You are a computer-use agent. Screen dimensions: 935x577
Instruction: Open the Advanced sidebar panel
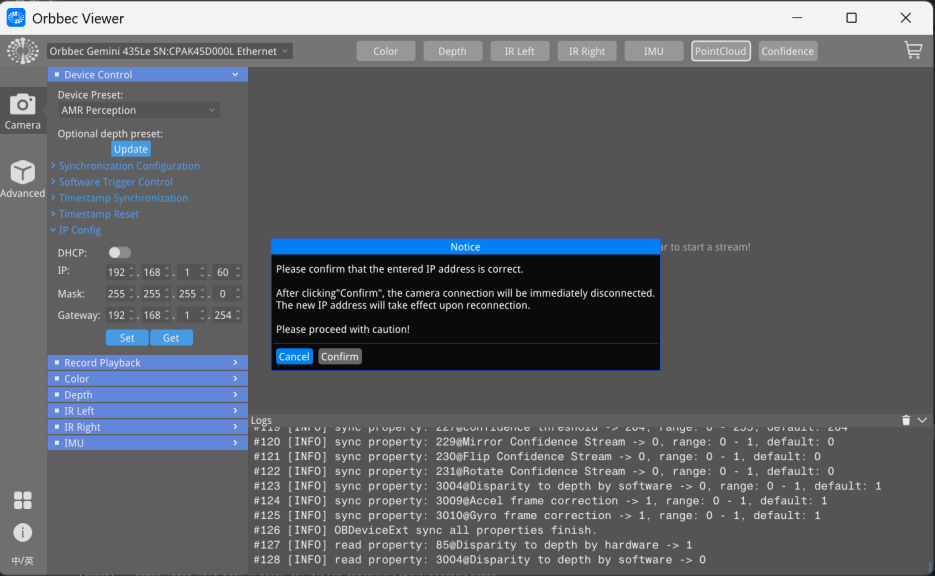[22, 178]
